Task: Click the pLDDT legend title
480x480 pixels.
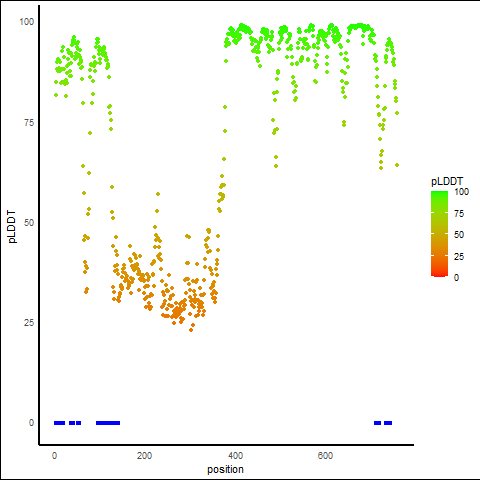Action: (447, 181)
